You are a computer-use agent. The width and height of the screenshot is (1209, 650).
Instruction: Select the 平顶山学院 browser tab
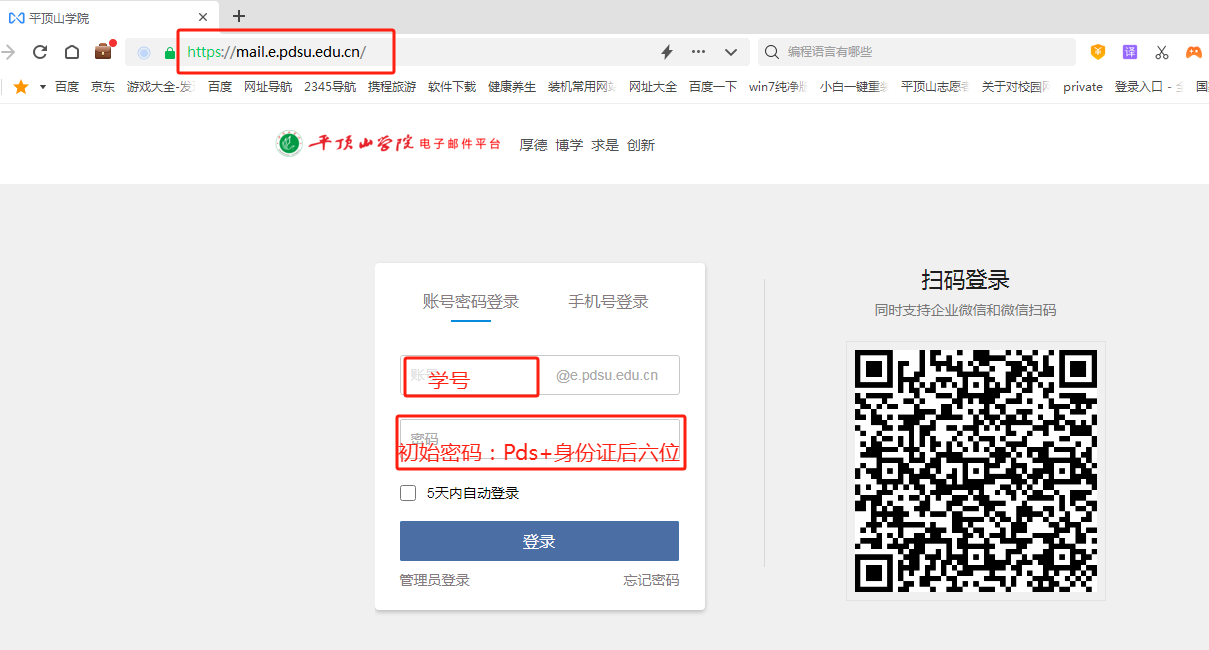tap(108, 17)
